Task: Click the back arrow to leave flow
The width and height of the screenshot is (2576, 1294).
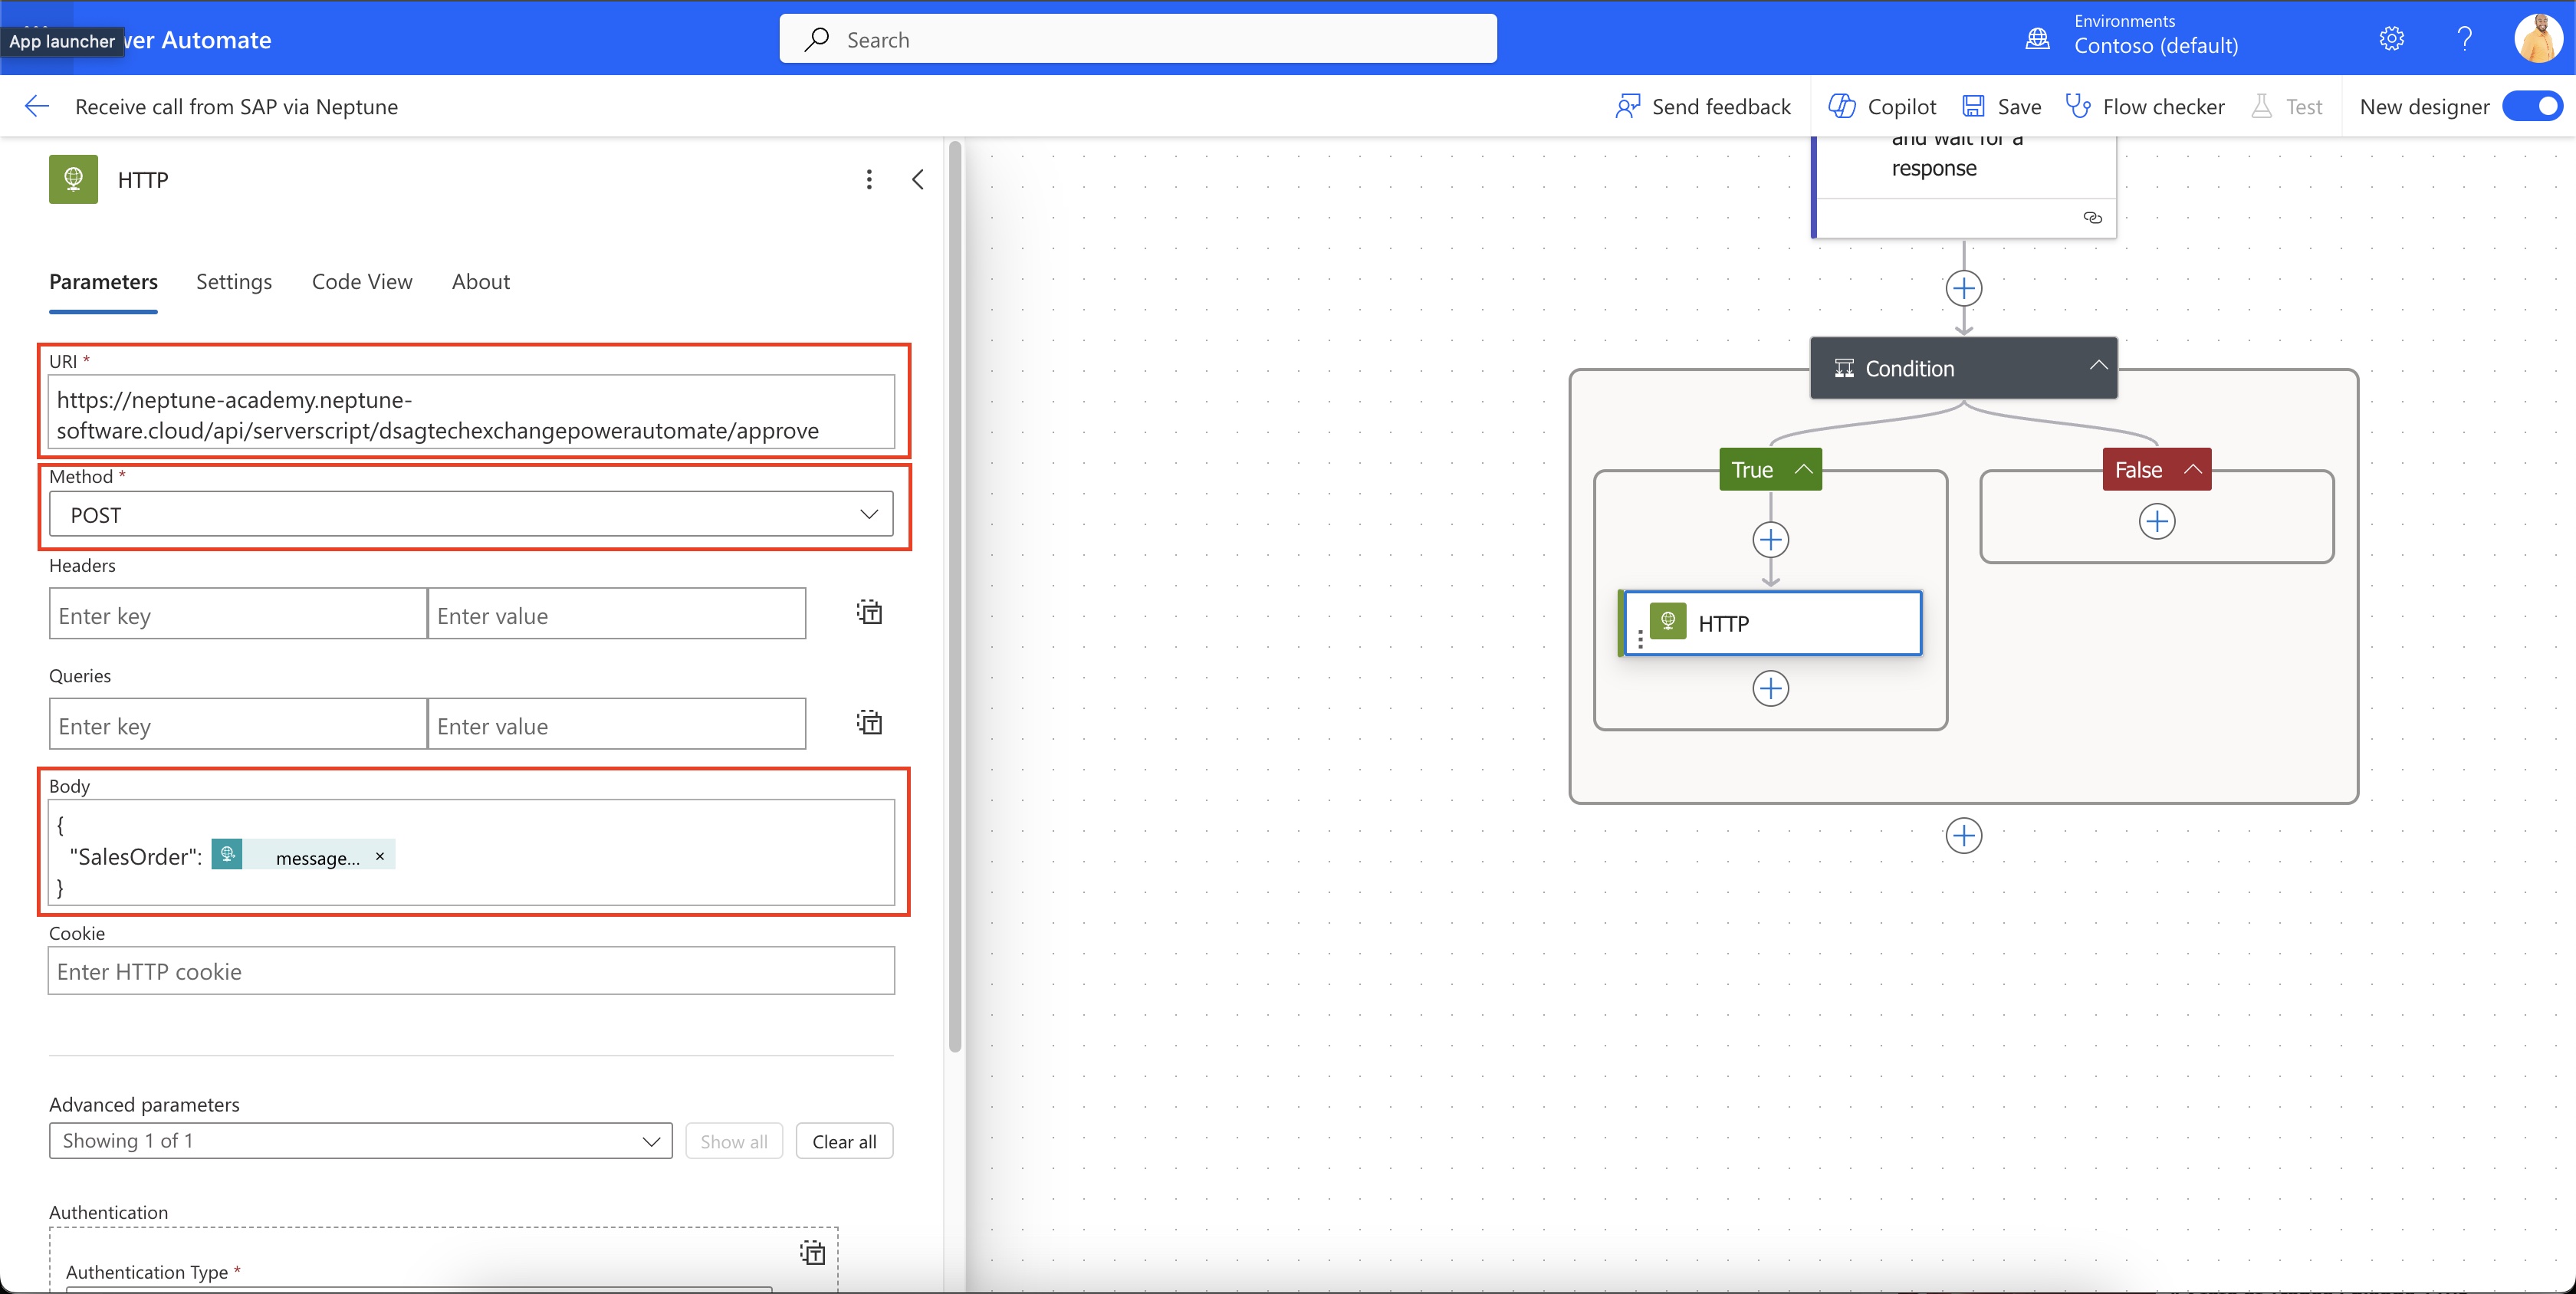Action: click(37, 106)
